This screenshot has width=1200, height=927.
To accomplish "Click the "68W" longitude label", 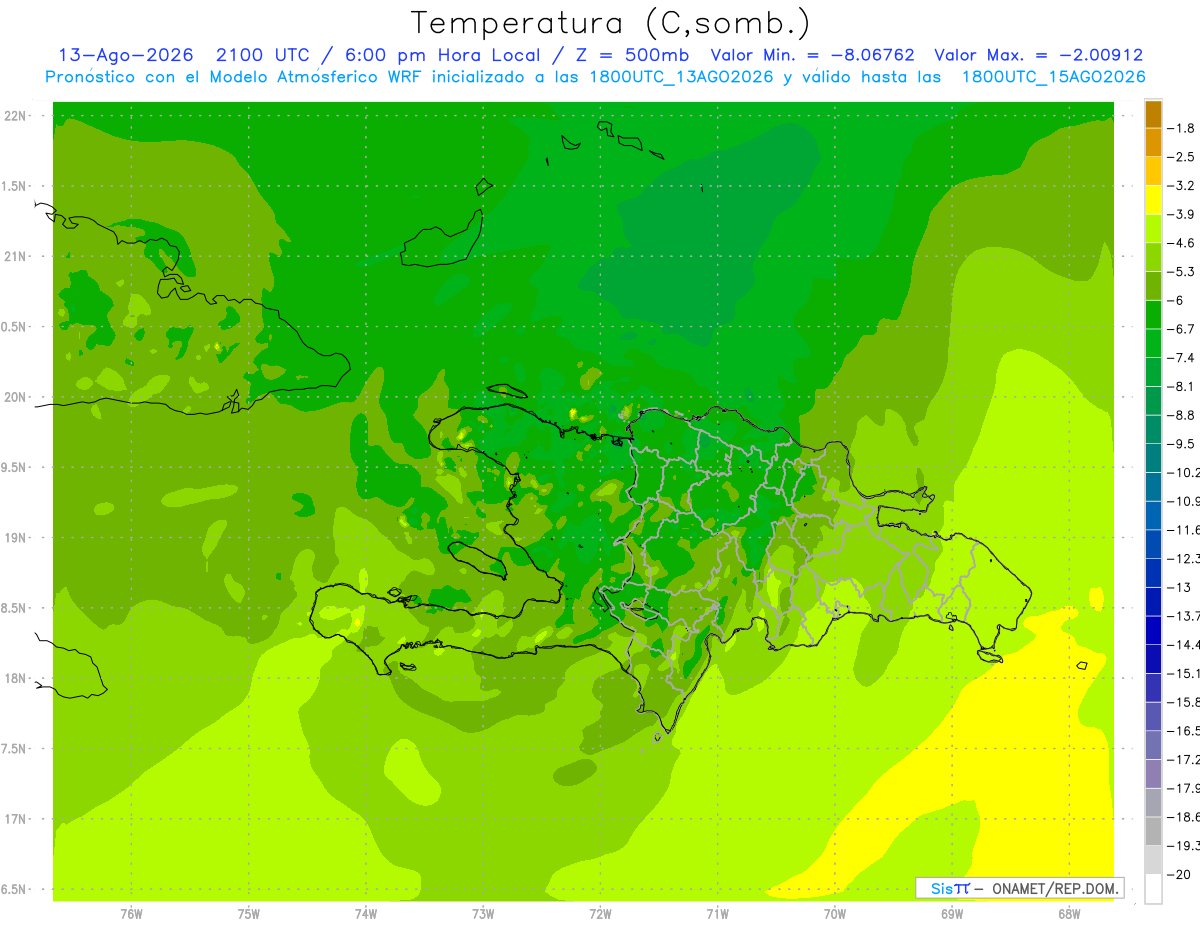I will click(1069, 914).
